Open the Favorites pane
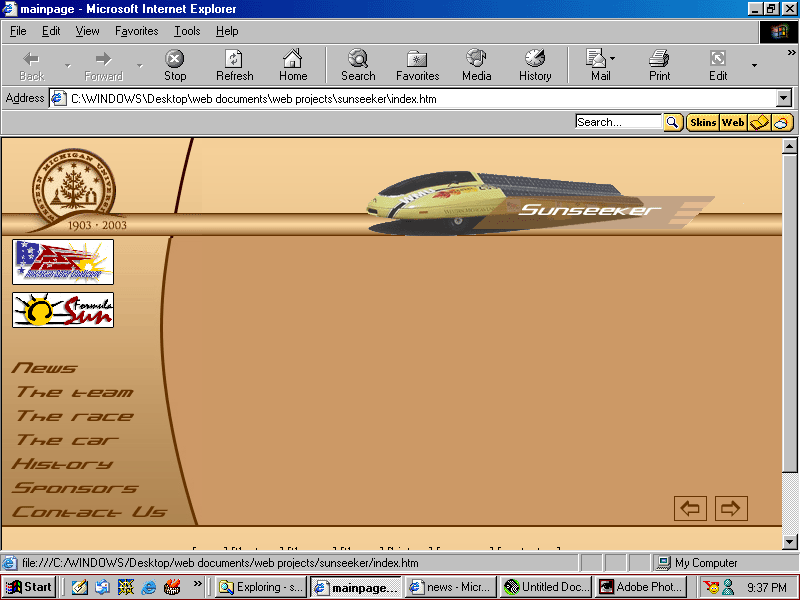Image resolution: width=800 pixels, height=600 pixels. click(417, 65)
